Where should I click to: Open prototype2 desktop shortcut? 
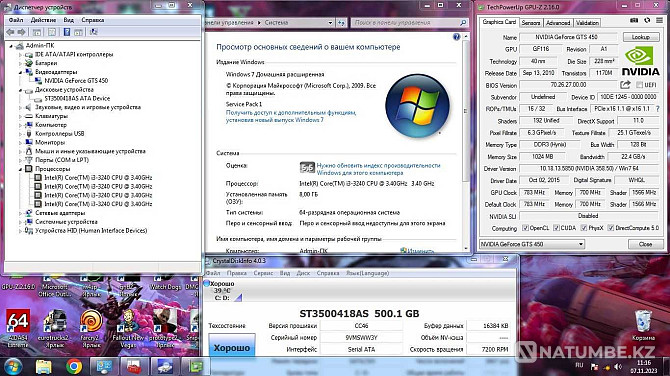coord(165,328)
